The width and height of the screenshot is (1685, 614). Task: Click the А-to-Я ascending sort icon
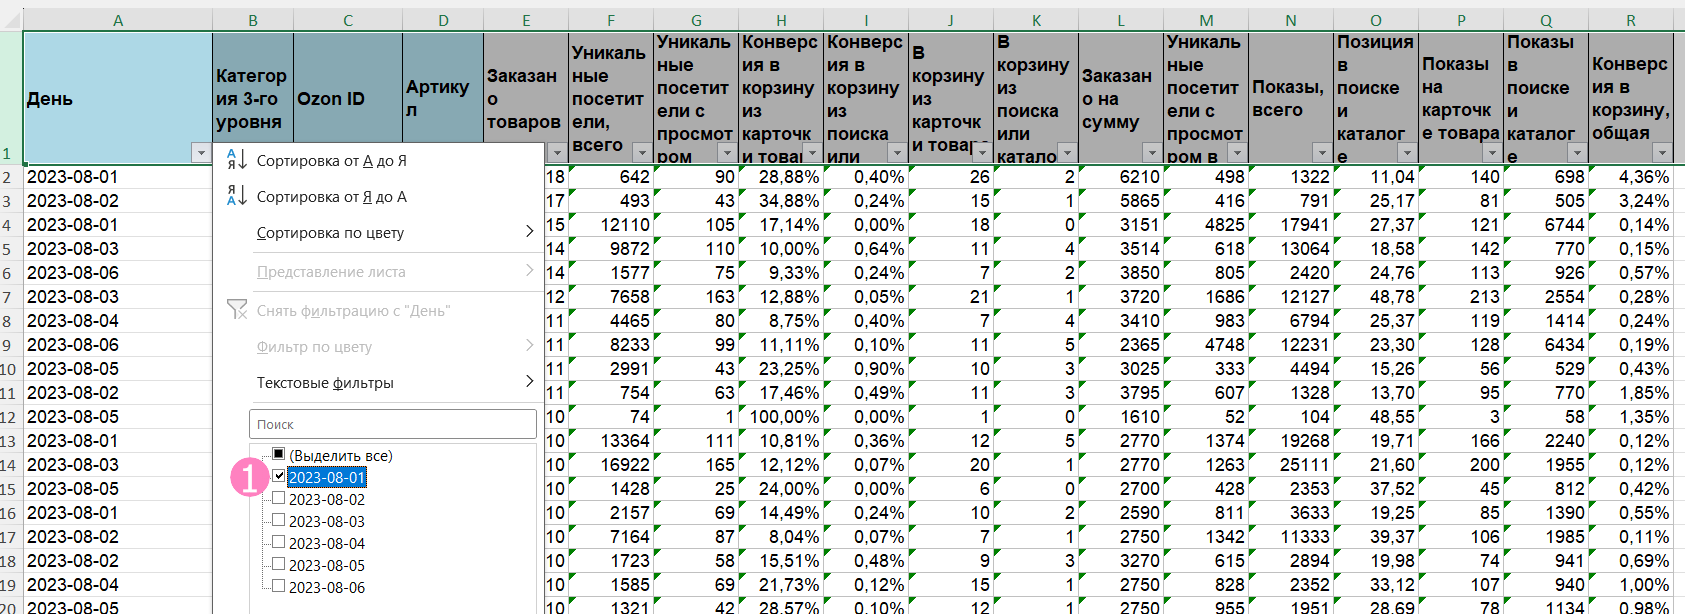pos(237,160)
